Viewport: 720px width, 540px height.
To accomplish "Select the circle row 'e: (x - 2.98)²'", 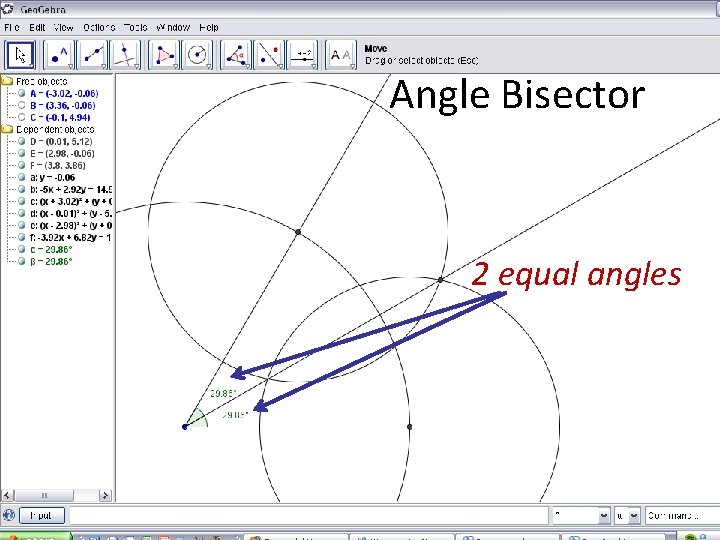I will click(x=71, y=225).
